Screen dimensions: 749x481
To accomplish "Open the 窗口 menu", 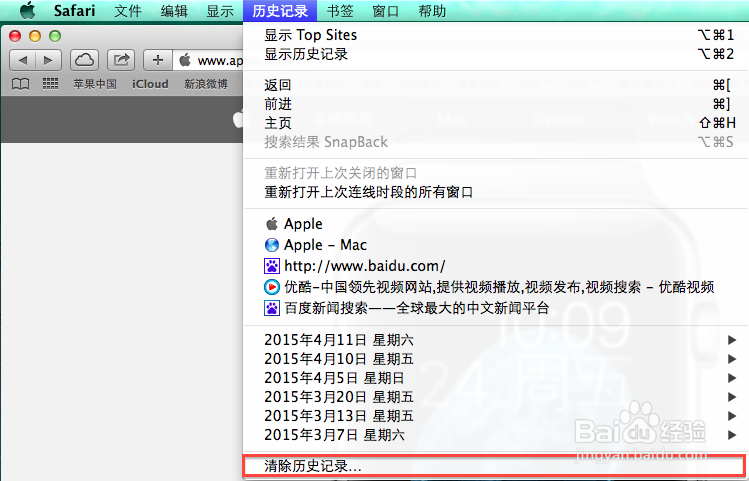I will tap(385, 11).
